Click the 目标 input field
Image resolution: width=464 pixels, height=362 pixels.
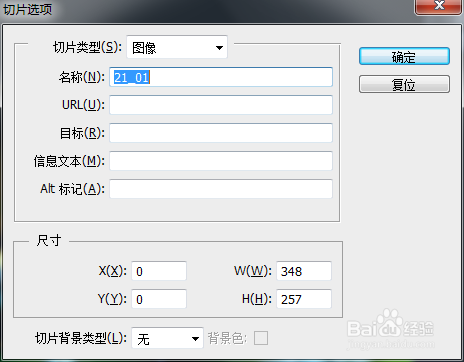(x=221, y=133)
